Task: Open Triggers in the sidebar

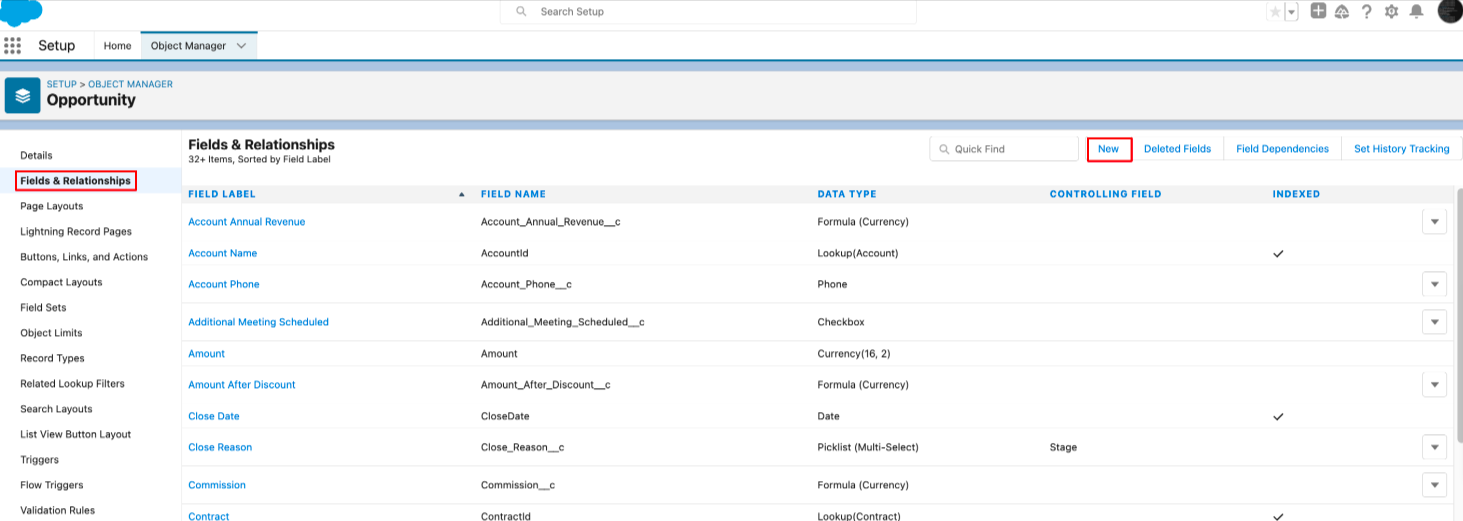Action: (x=39, y=460)
